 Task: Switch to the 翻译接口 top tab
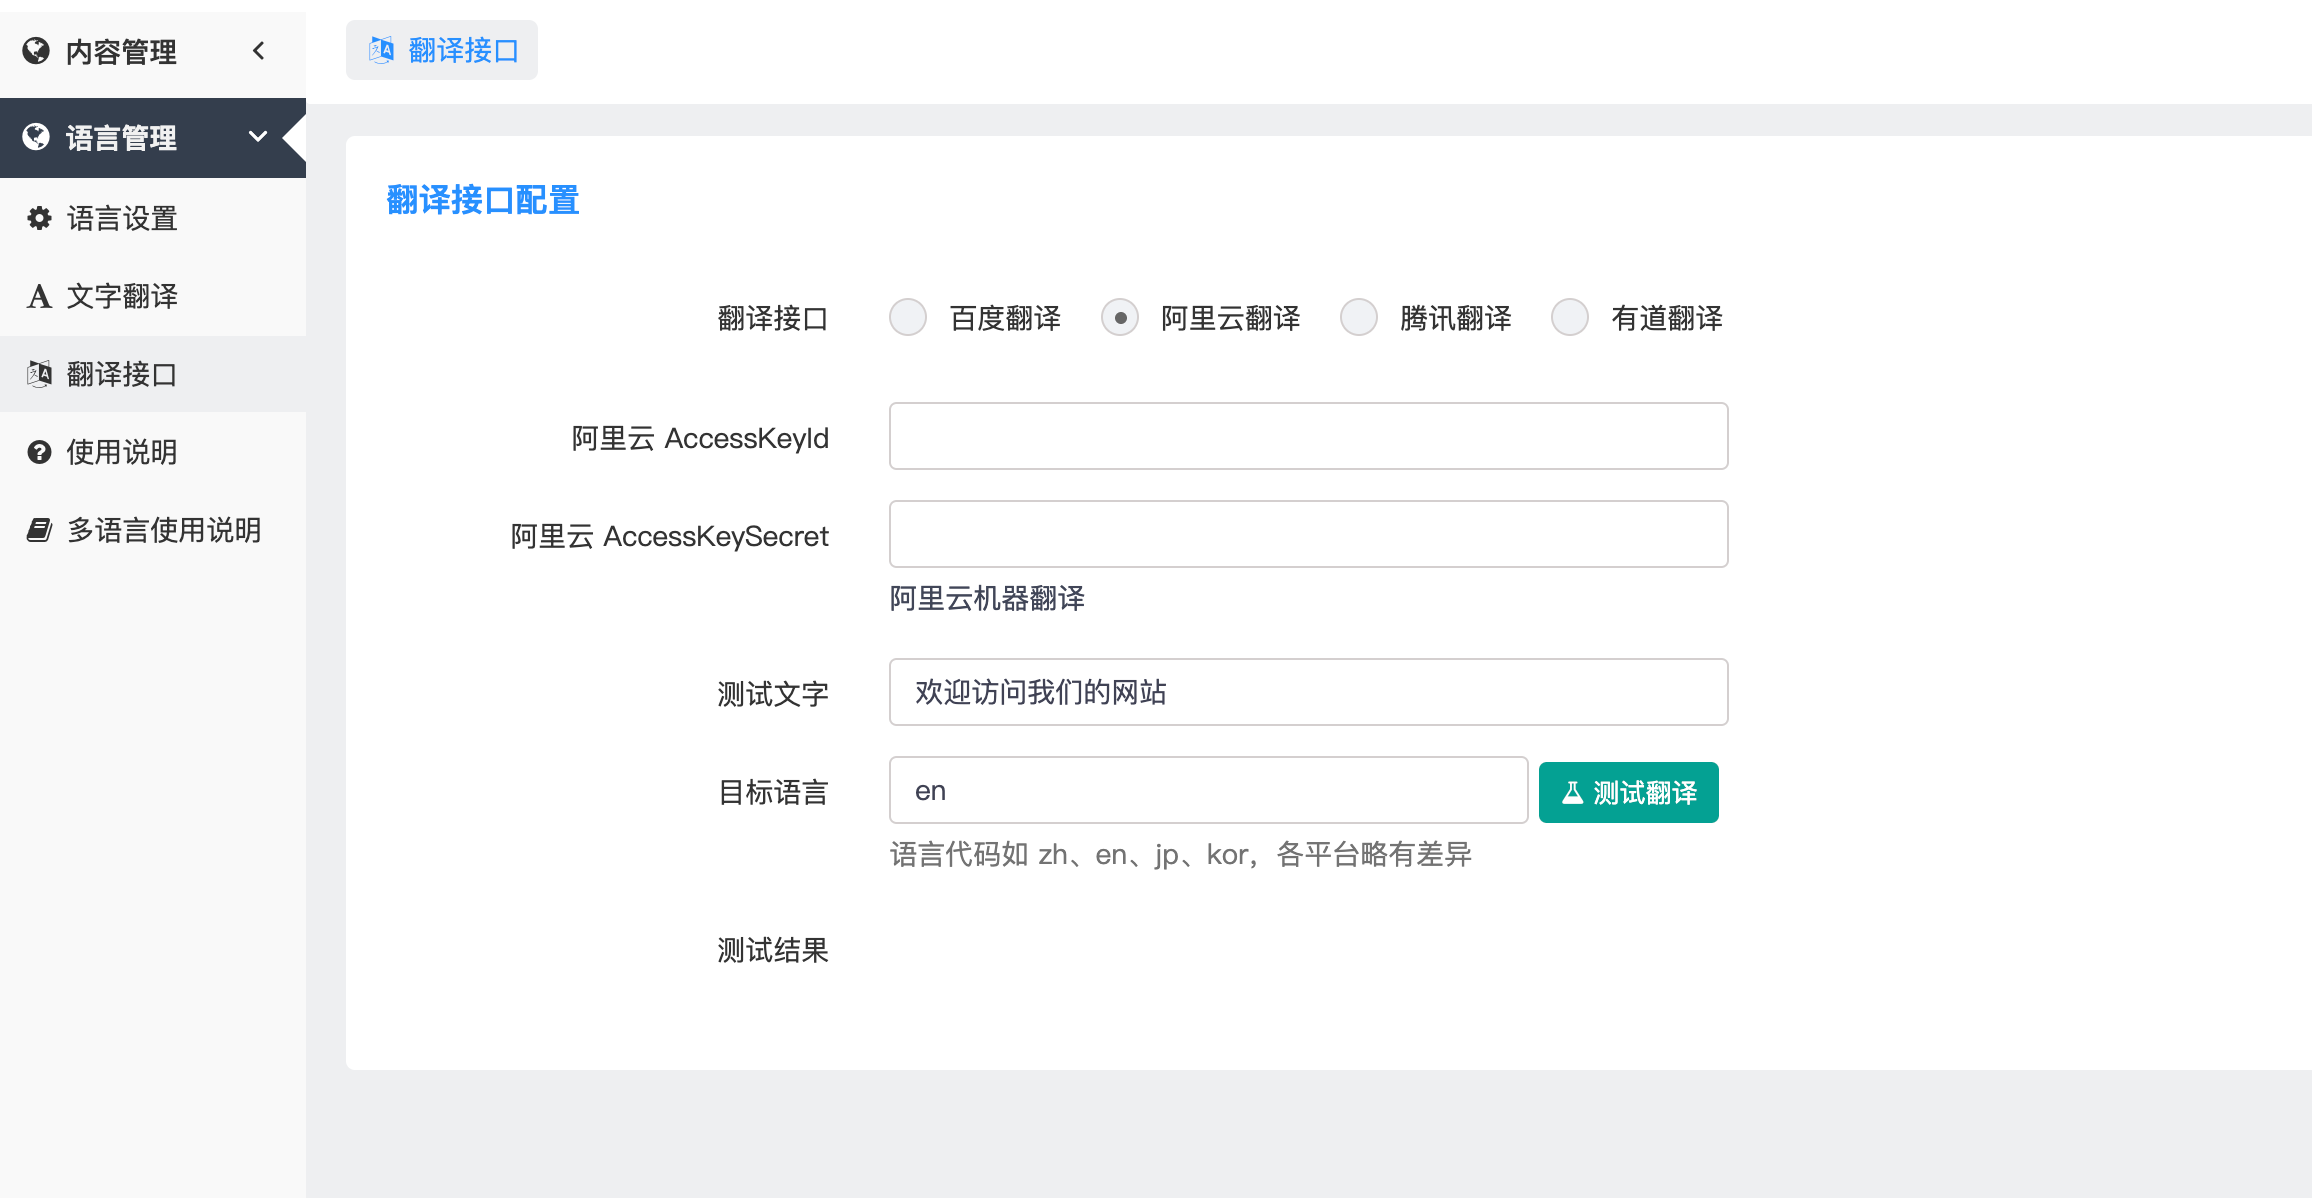[x=442, y=50]
